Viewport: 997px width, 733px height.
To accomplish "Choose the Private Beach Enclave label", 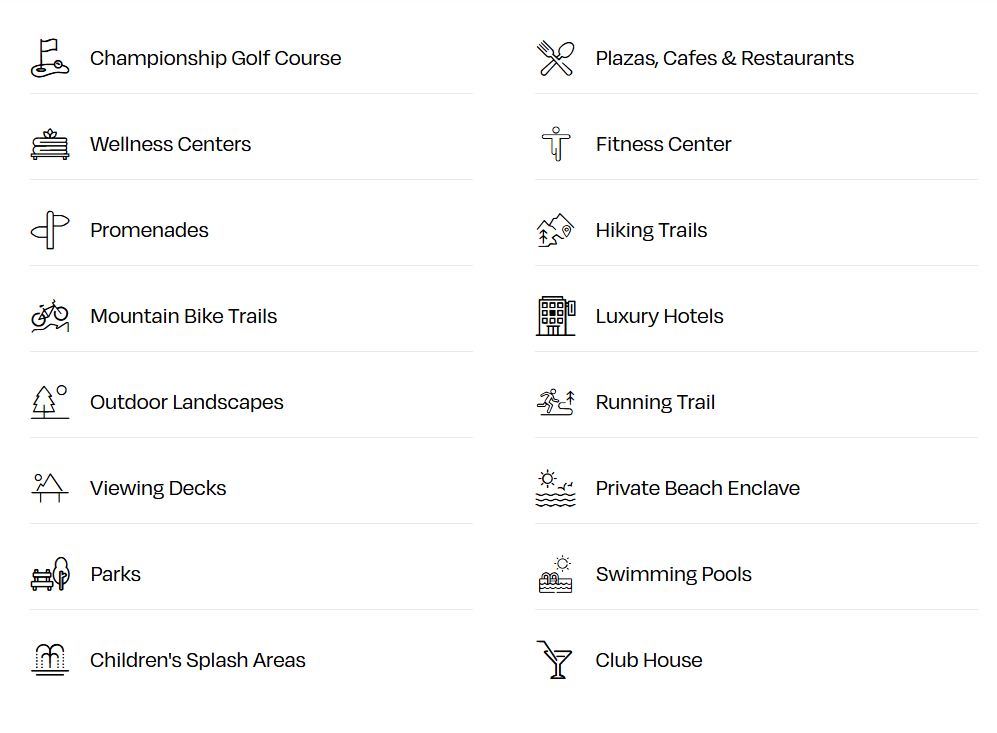I will tap(697, 488).
